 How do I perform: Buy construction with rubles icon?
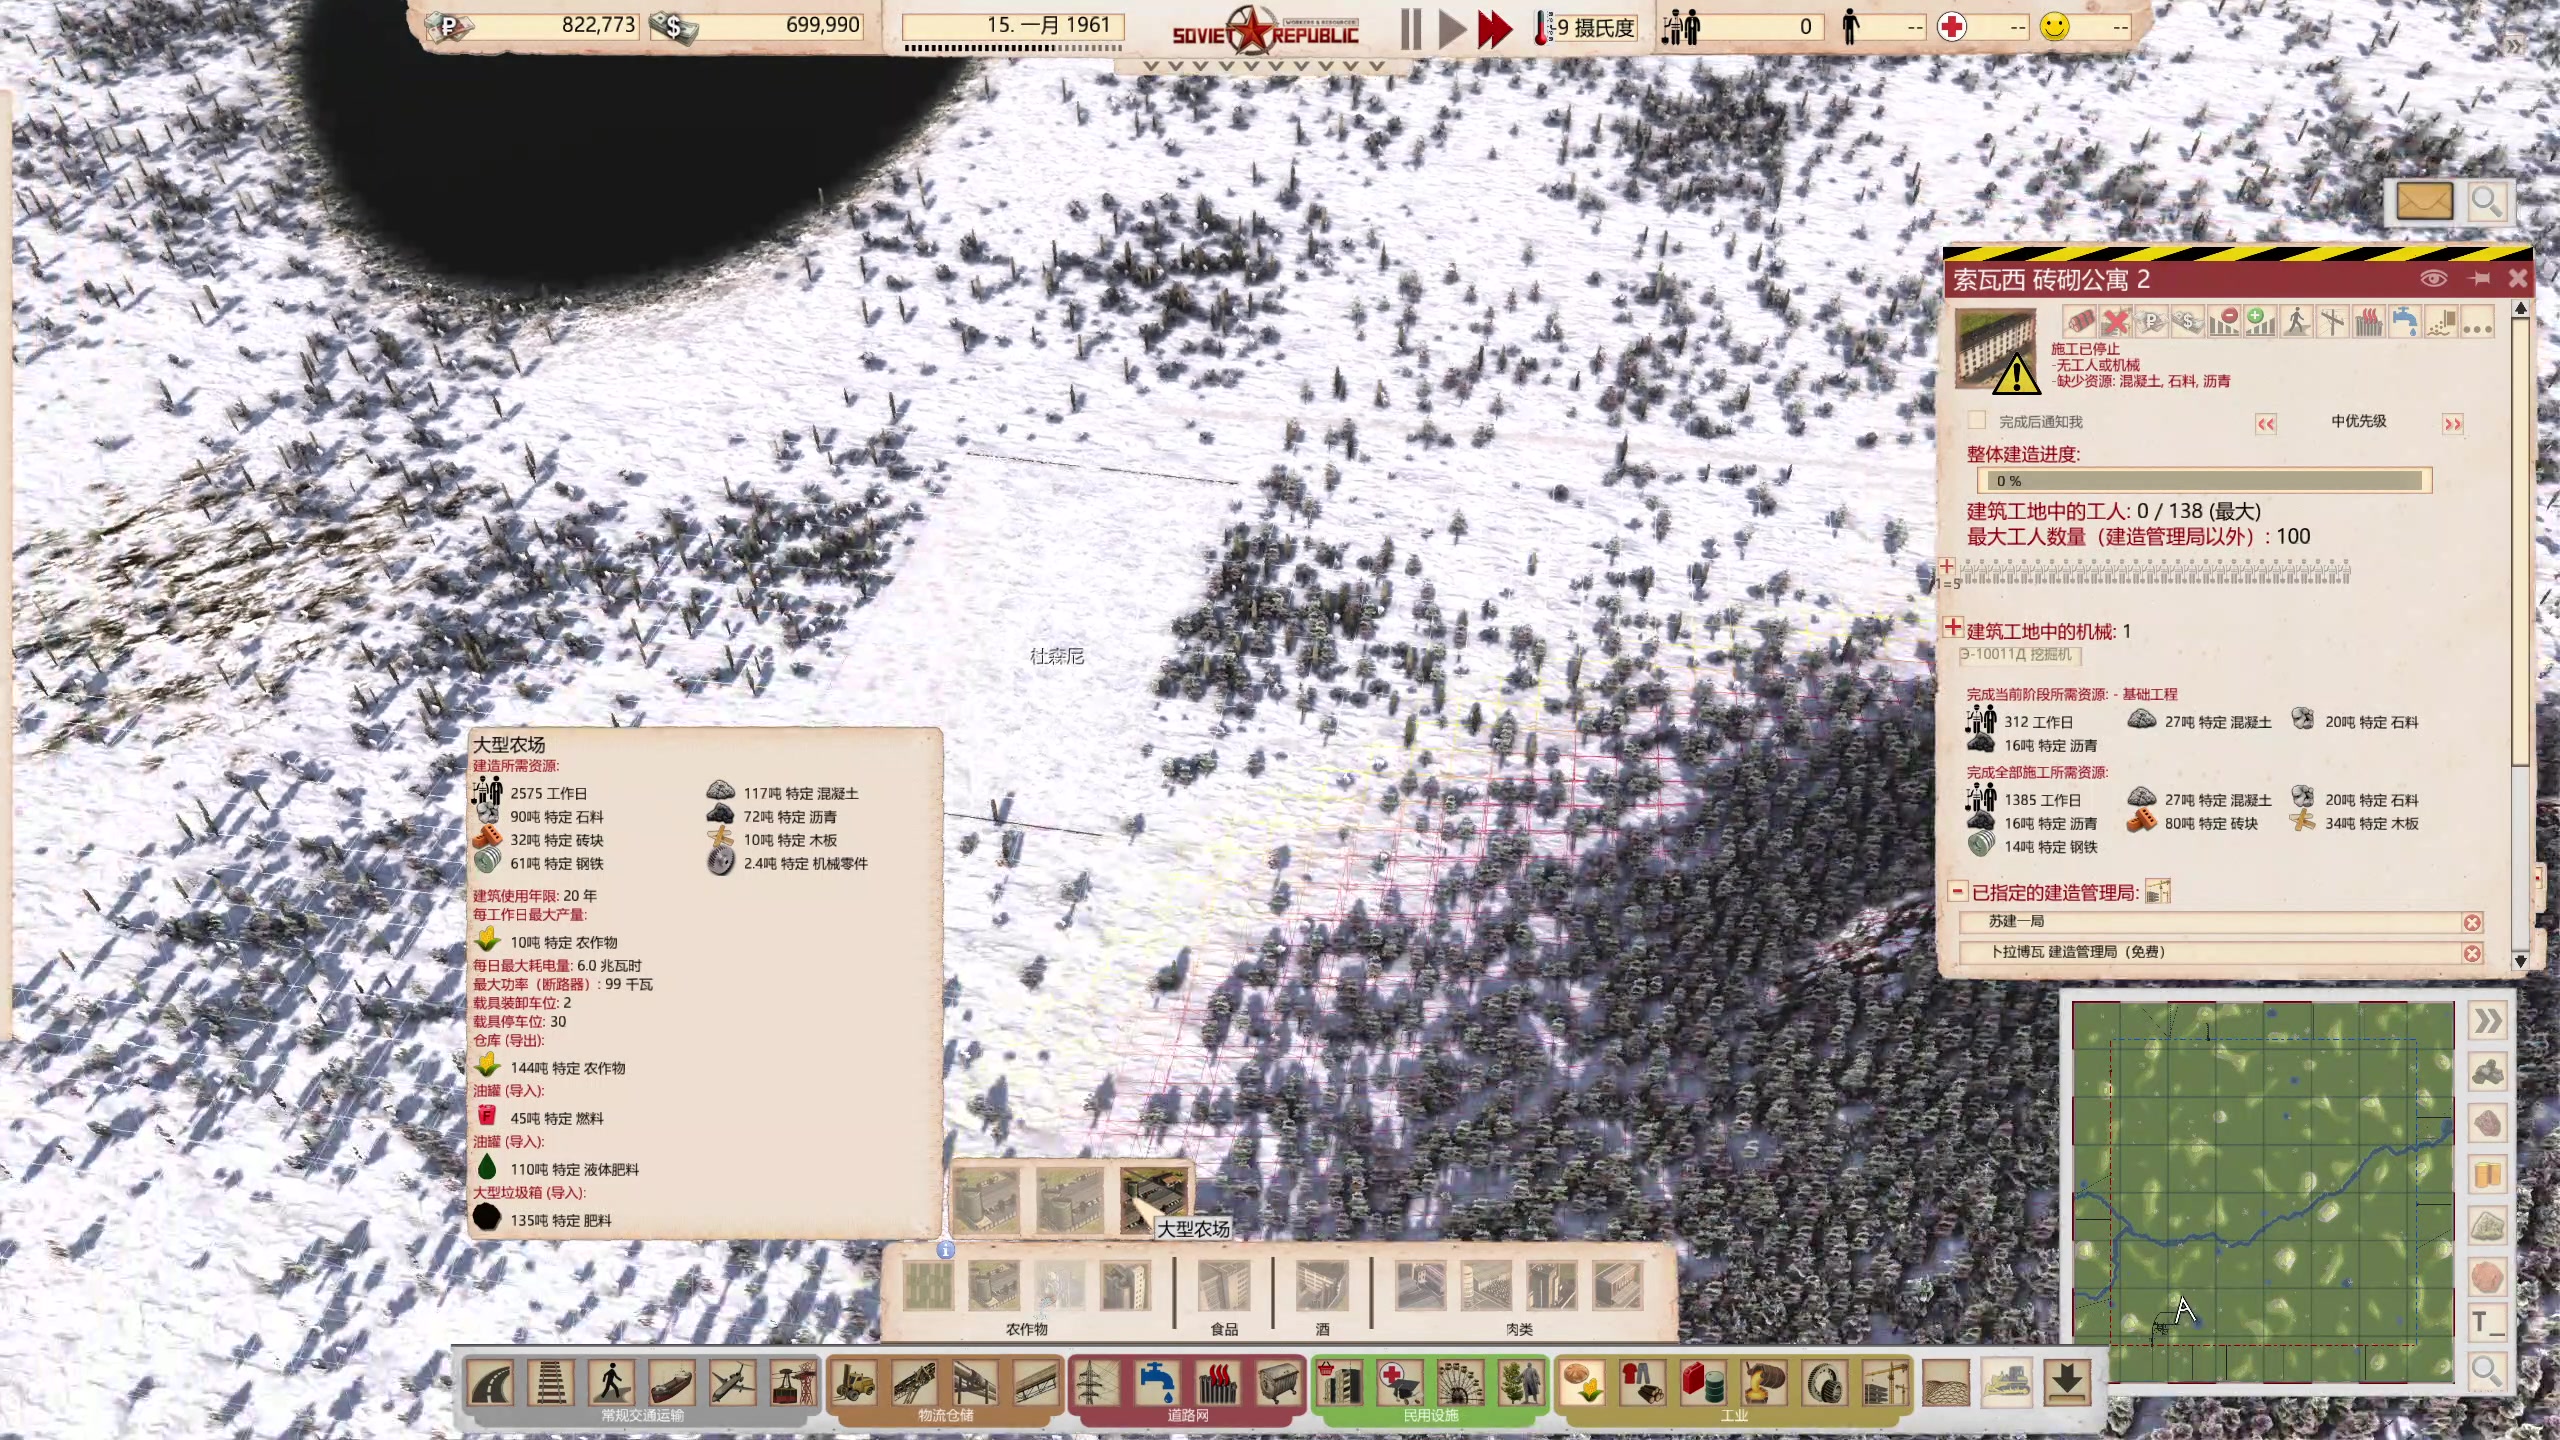pos(2151,322)
